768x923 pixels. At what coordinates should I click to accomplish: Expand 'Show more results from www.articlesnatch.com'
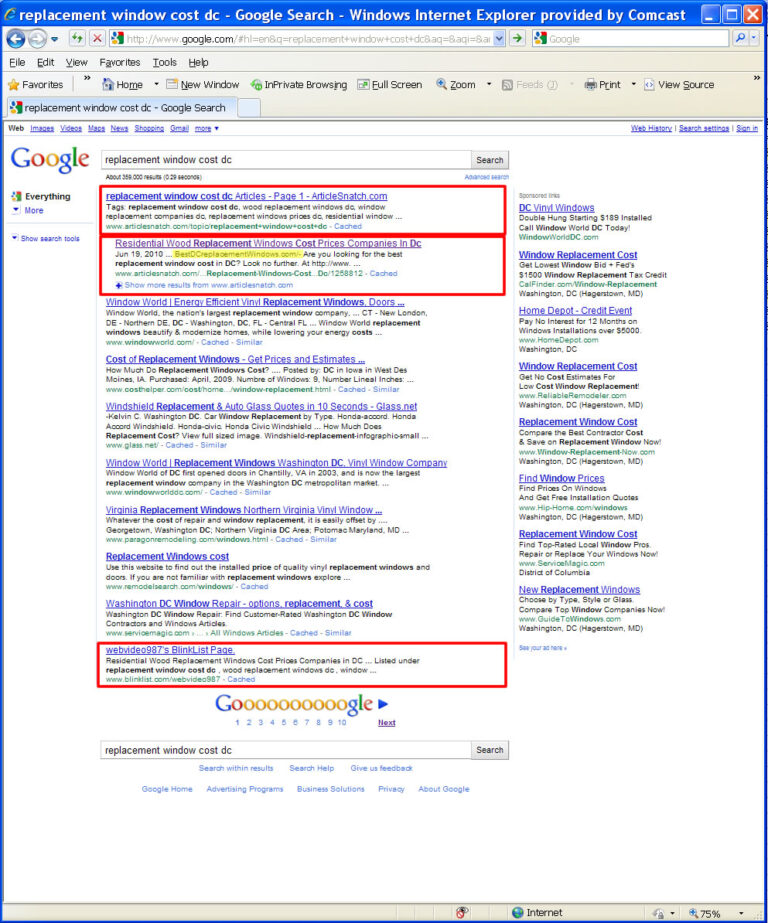(204, 285)
